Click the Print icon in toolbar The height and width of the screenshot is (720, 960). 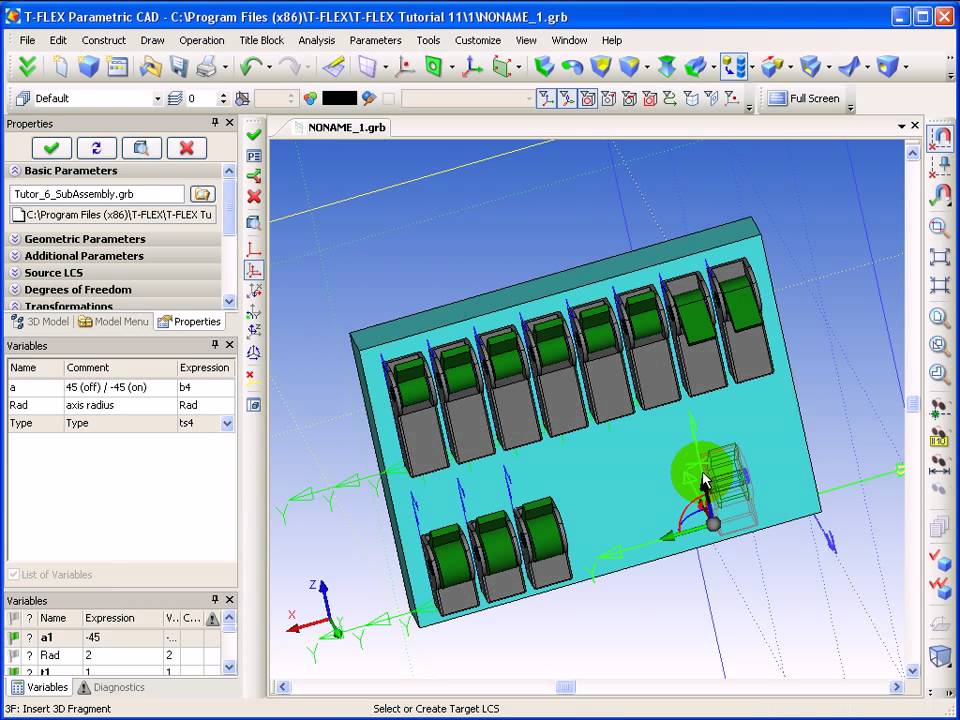(206, 67)
